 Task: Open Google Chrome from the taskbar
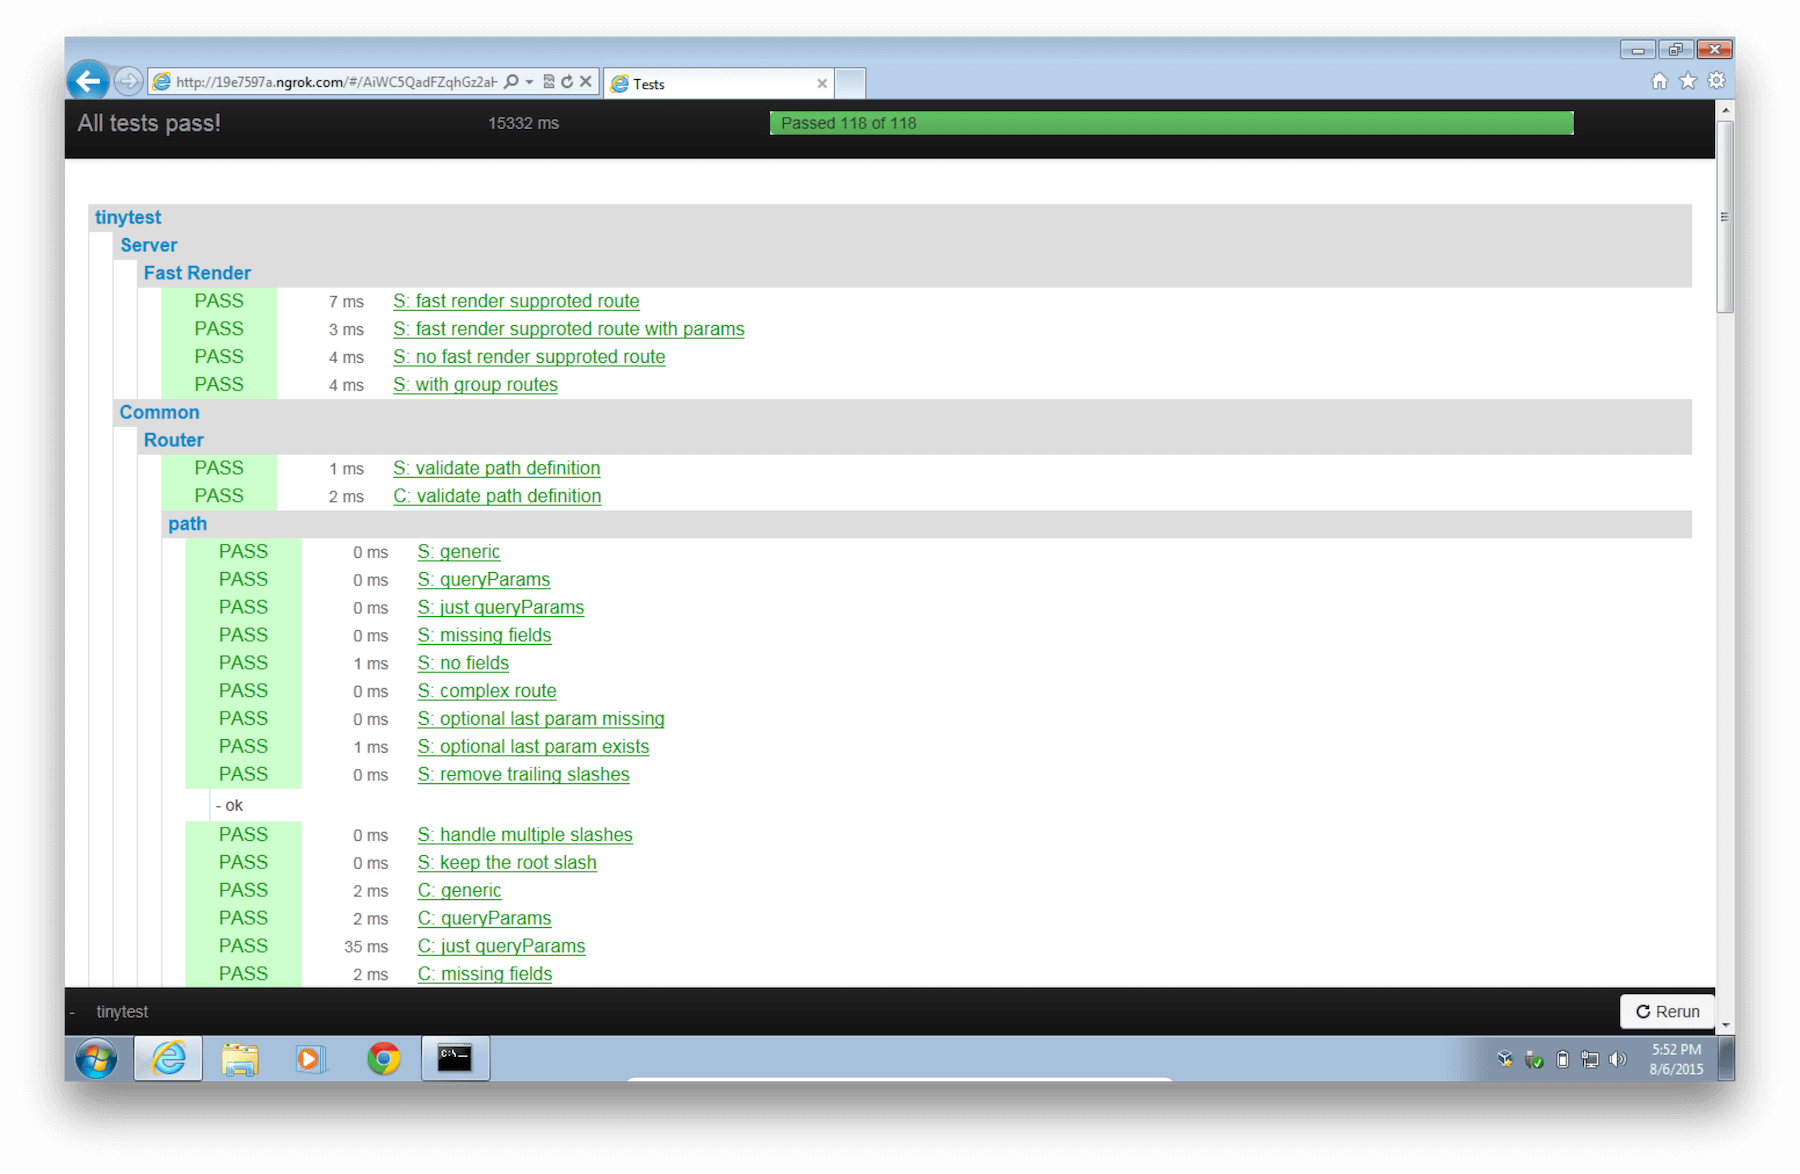(383, 1058)
